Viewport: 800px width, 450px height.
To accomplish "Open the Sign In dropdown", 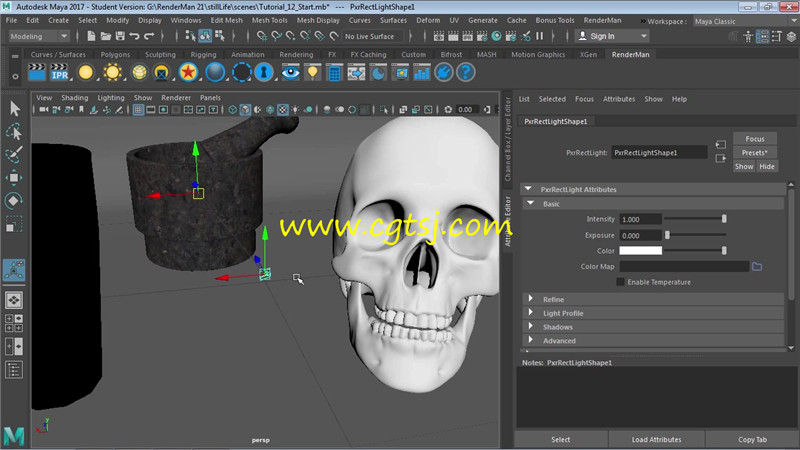I will (x=612, y=36).
